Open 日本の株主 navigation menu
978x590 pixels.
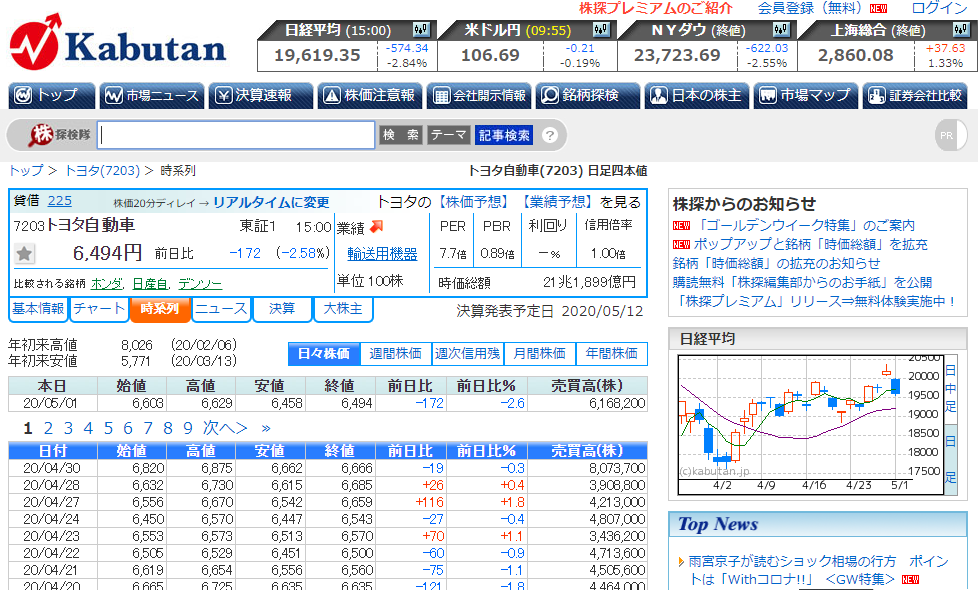point(697,95)
